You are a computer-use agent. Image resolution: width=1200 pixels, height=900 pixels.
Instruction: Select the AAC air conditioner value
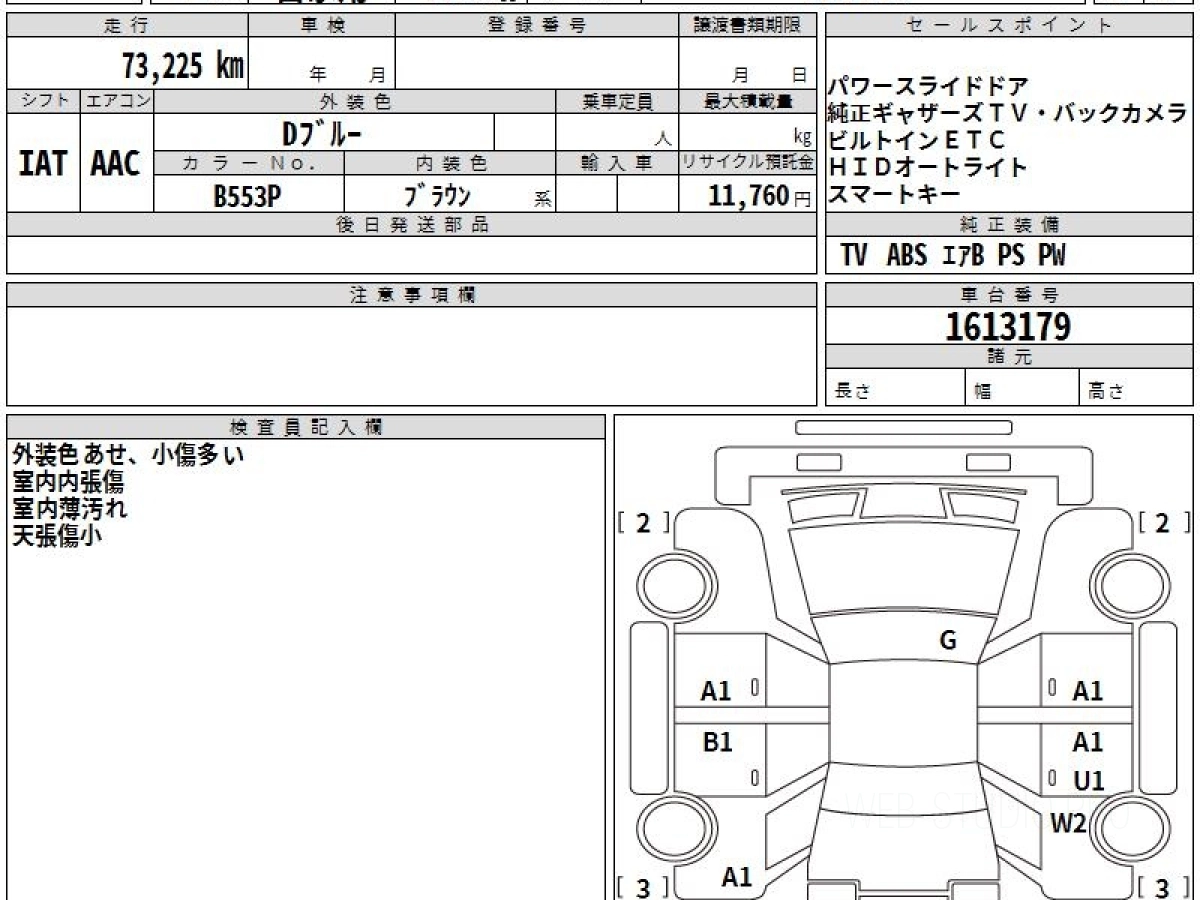(116, 163)
